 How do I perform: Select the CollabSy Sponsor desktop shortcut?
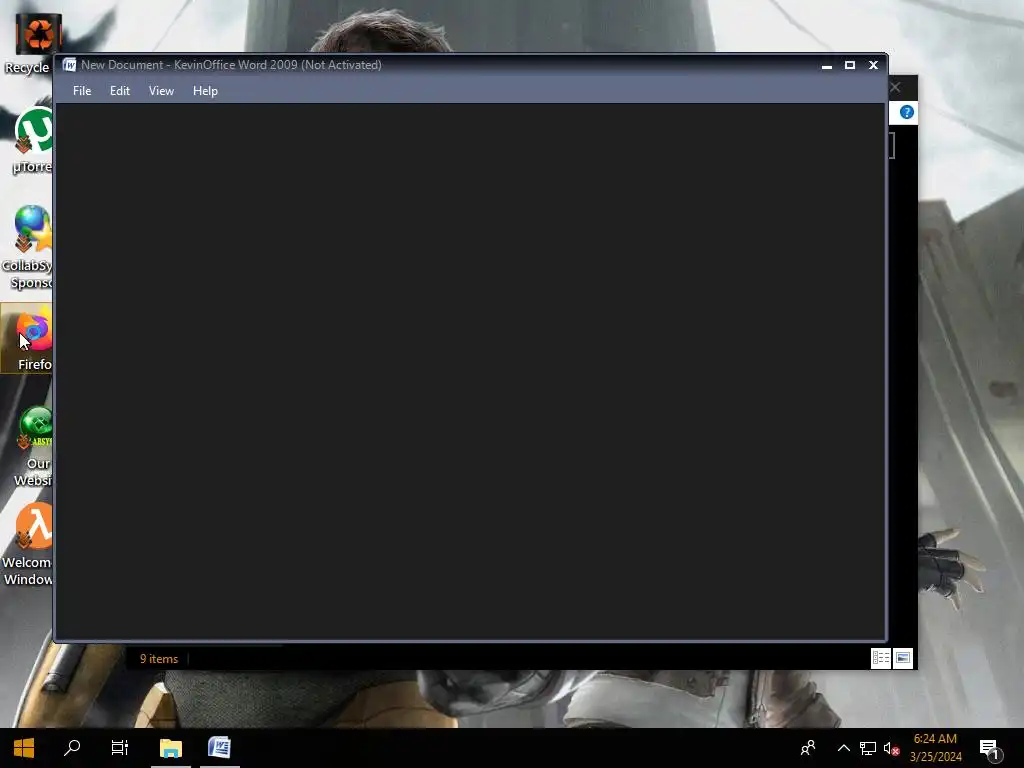pyautogui.click(x=27, y=248)
